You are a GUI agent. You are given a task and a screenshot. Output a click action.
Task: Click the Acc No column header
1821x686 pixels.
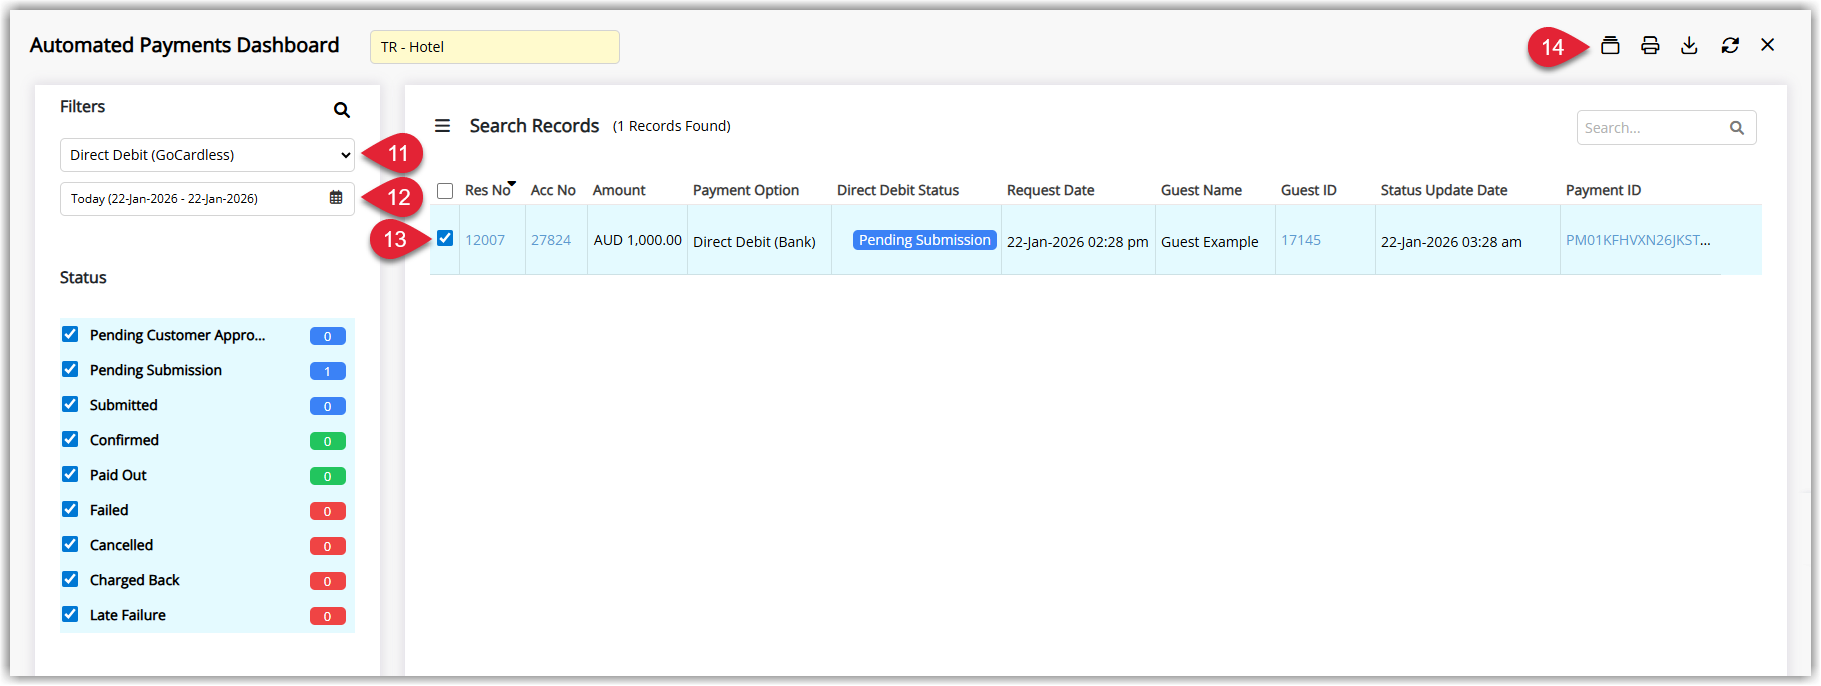click(x=553, y=190)
